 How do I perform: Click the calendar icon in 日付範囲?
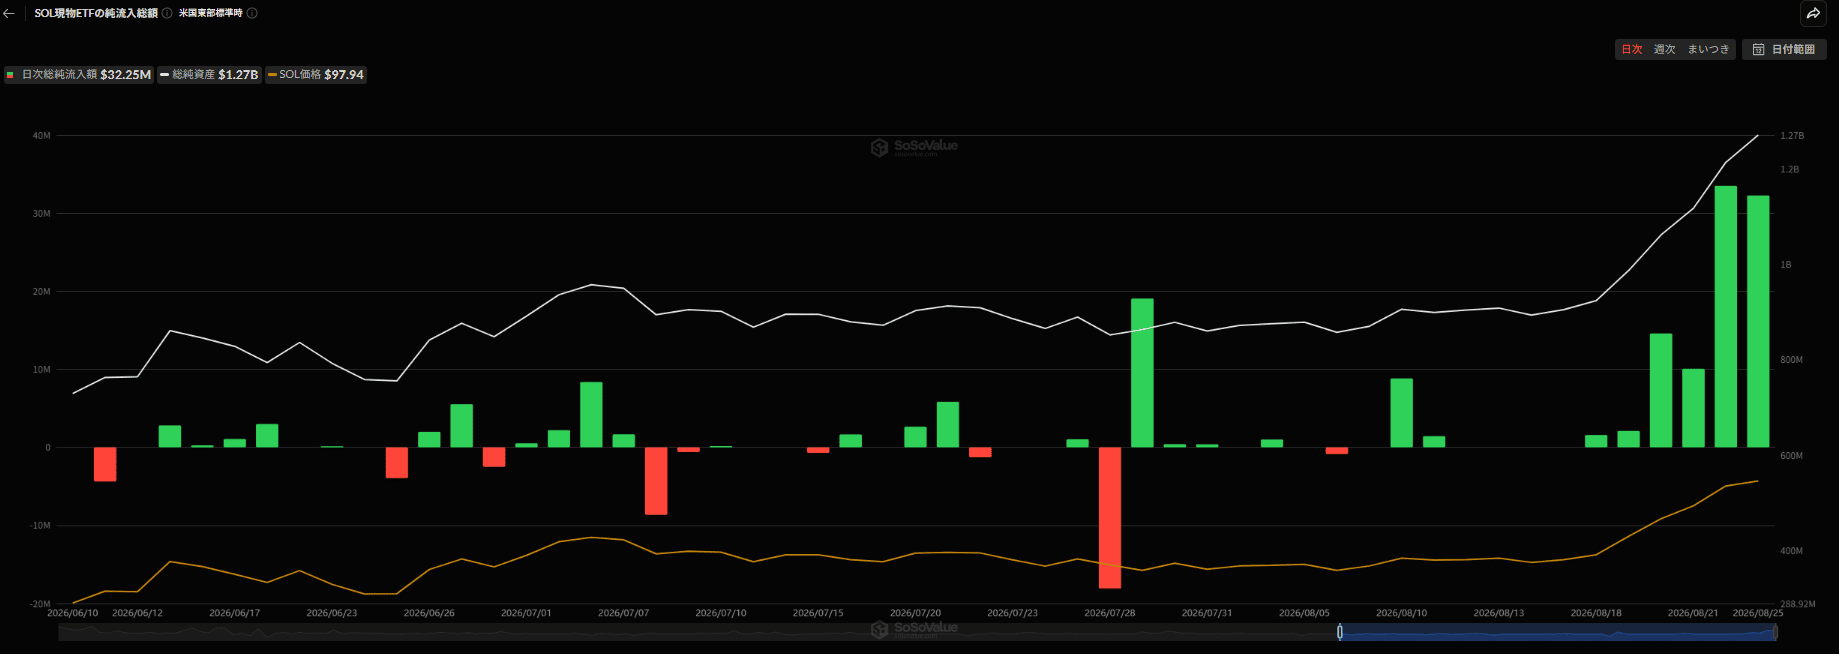coord(1759,49)
